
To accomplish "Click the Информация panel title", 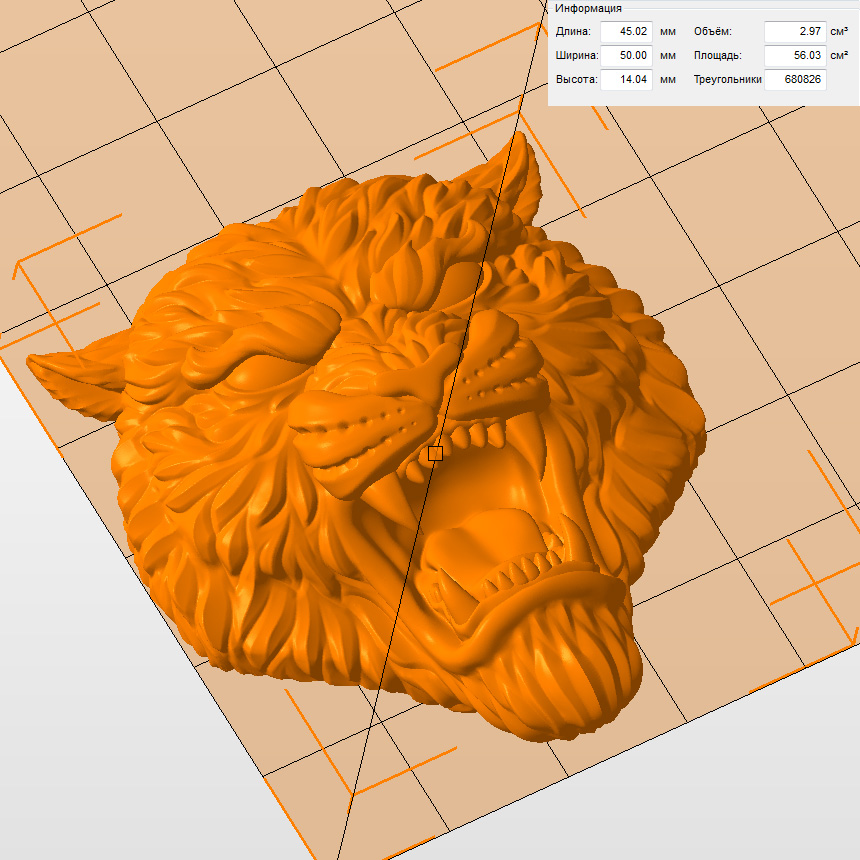I will click(589, 8).
